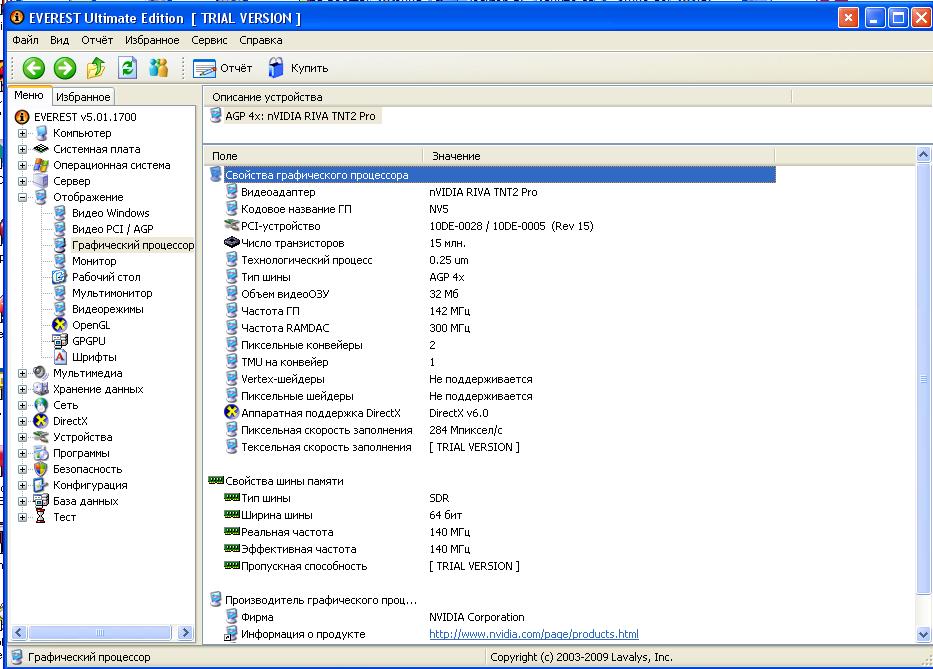The width and height of the screenshot is (933, 669).
Task: Go back with green left arrow
Action: (34, 68)
